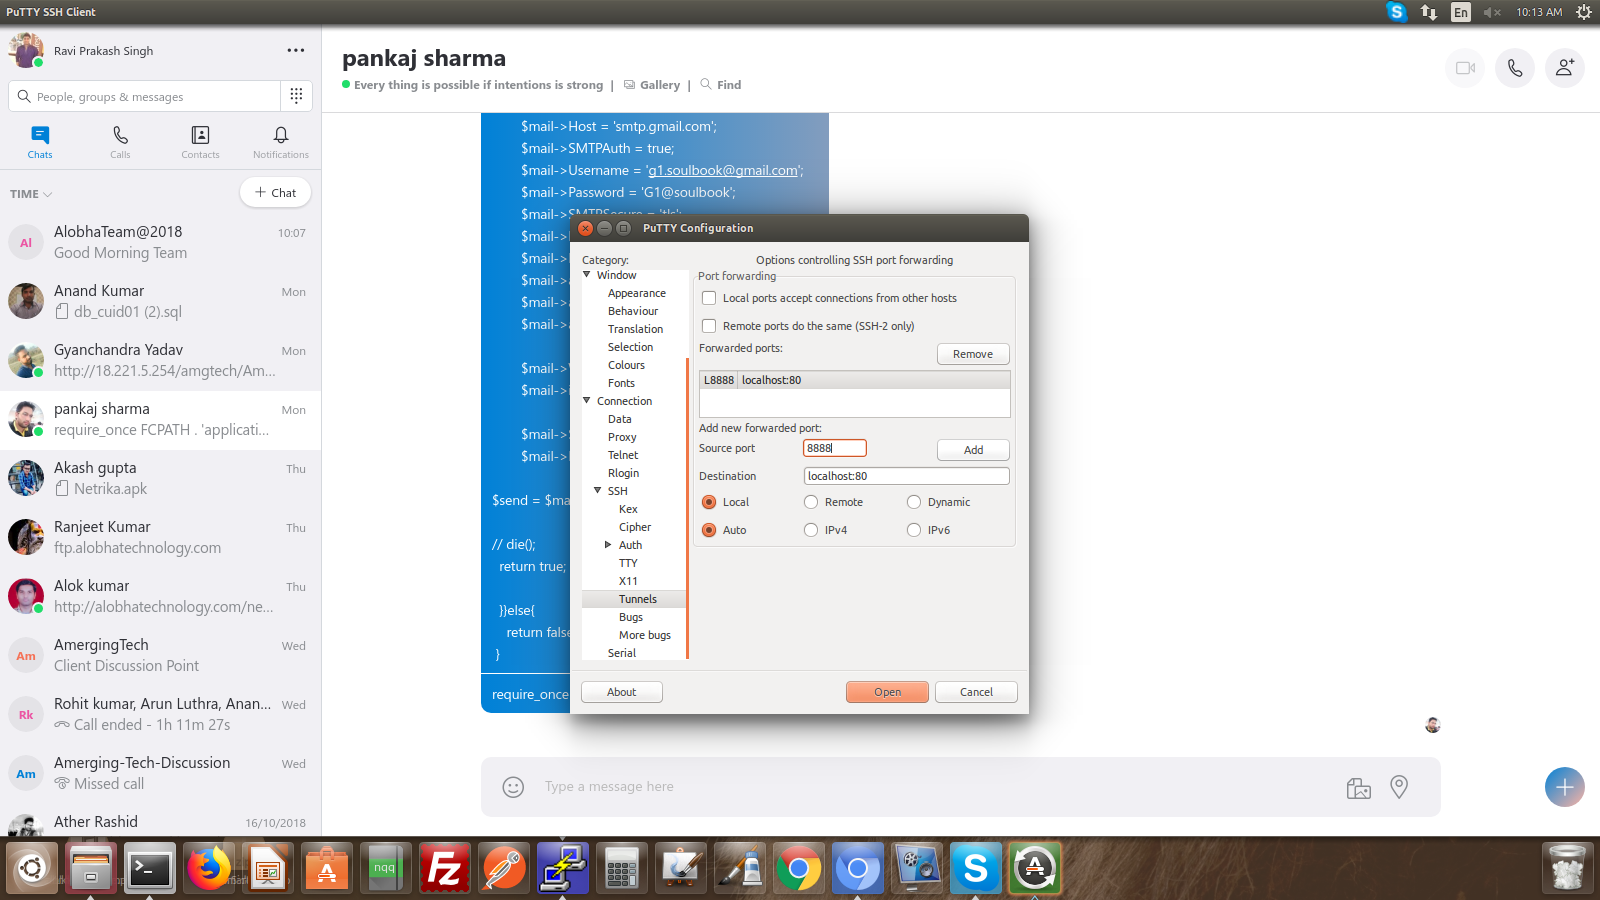Open the AlobhaTeam@2018 conversation
Screen dimensions: 1600x900
pyautogui.click(x=160, y=242)
